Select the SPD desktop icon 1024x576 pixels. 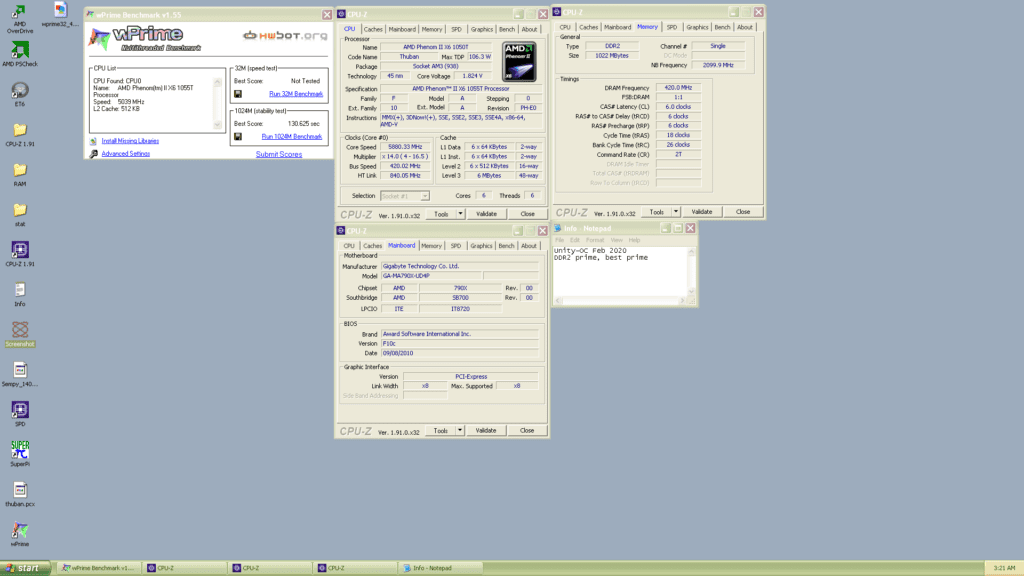click(x=20, y=414)
